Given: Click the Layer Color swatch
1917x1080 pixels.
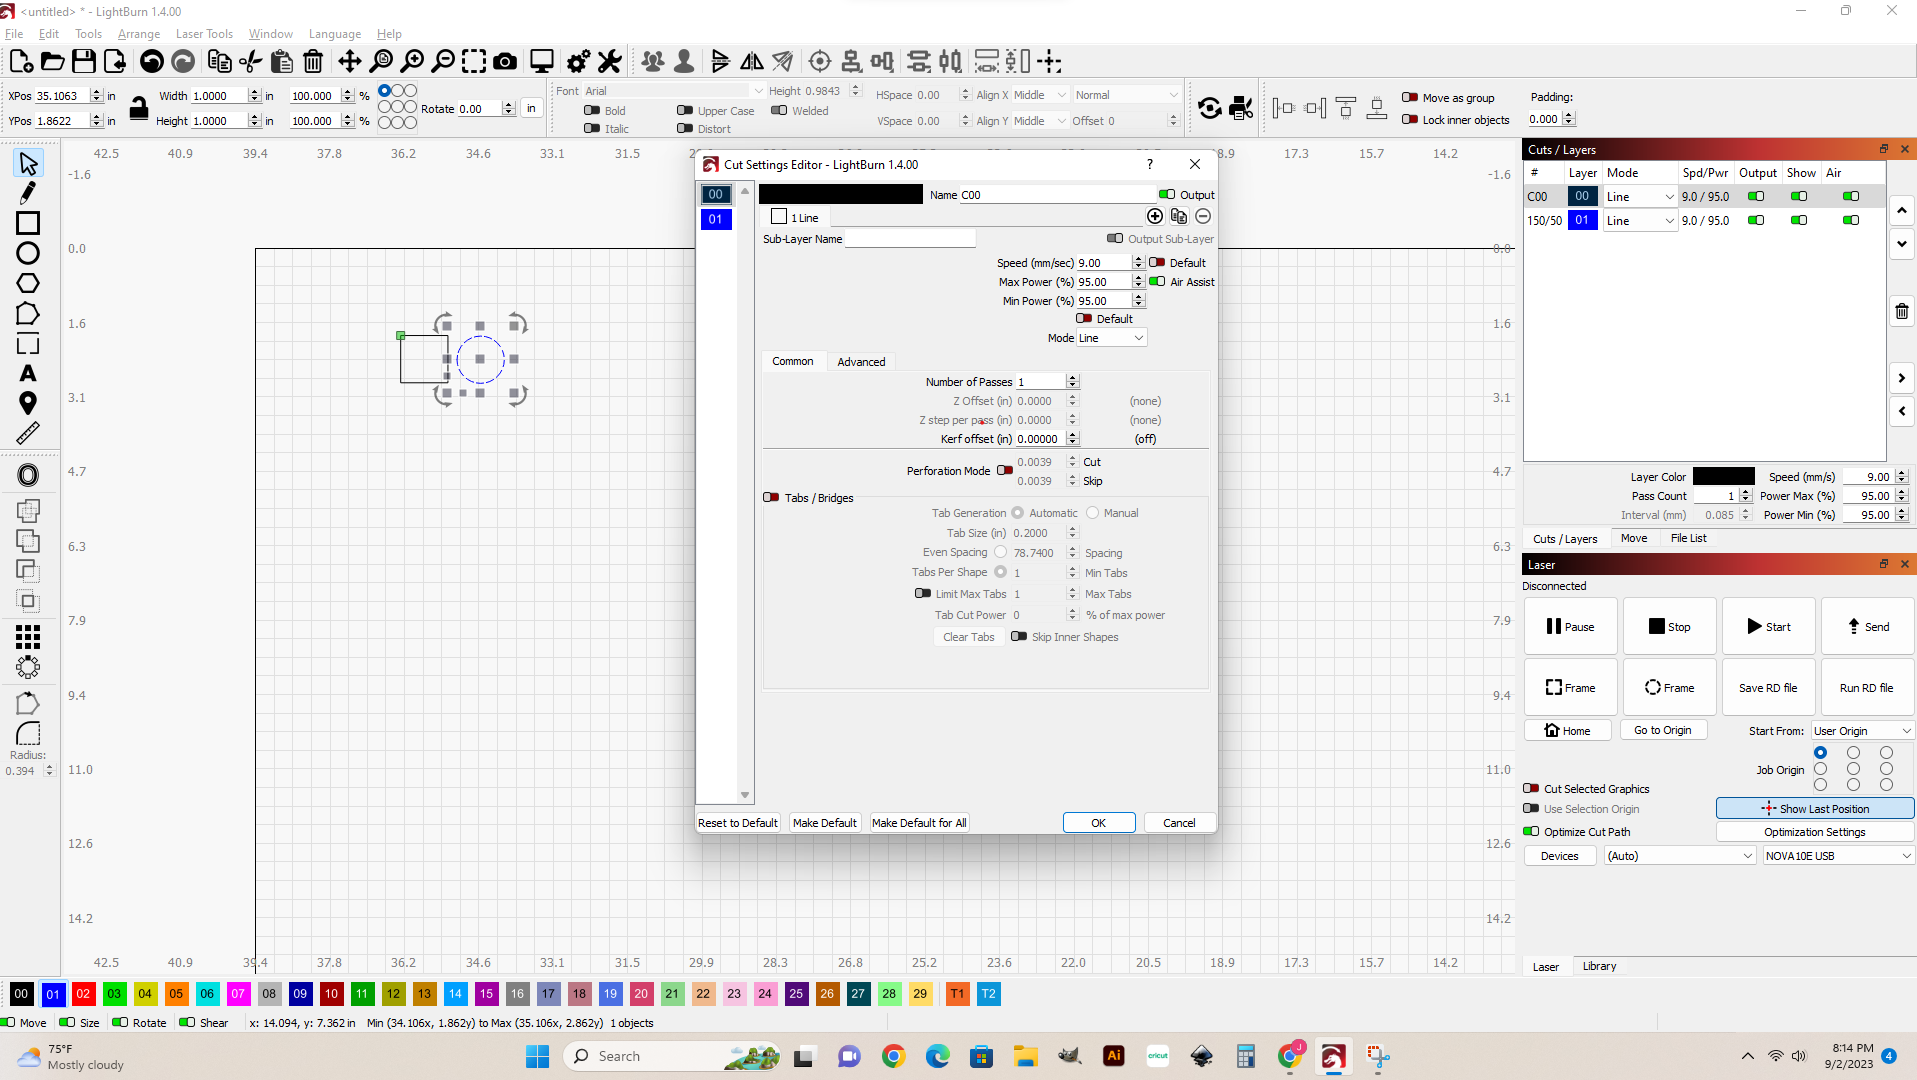Looking at the screenshot, I should 1725,476.
